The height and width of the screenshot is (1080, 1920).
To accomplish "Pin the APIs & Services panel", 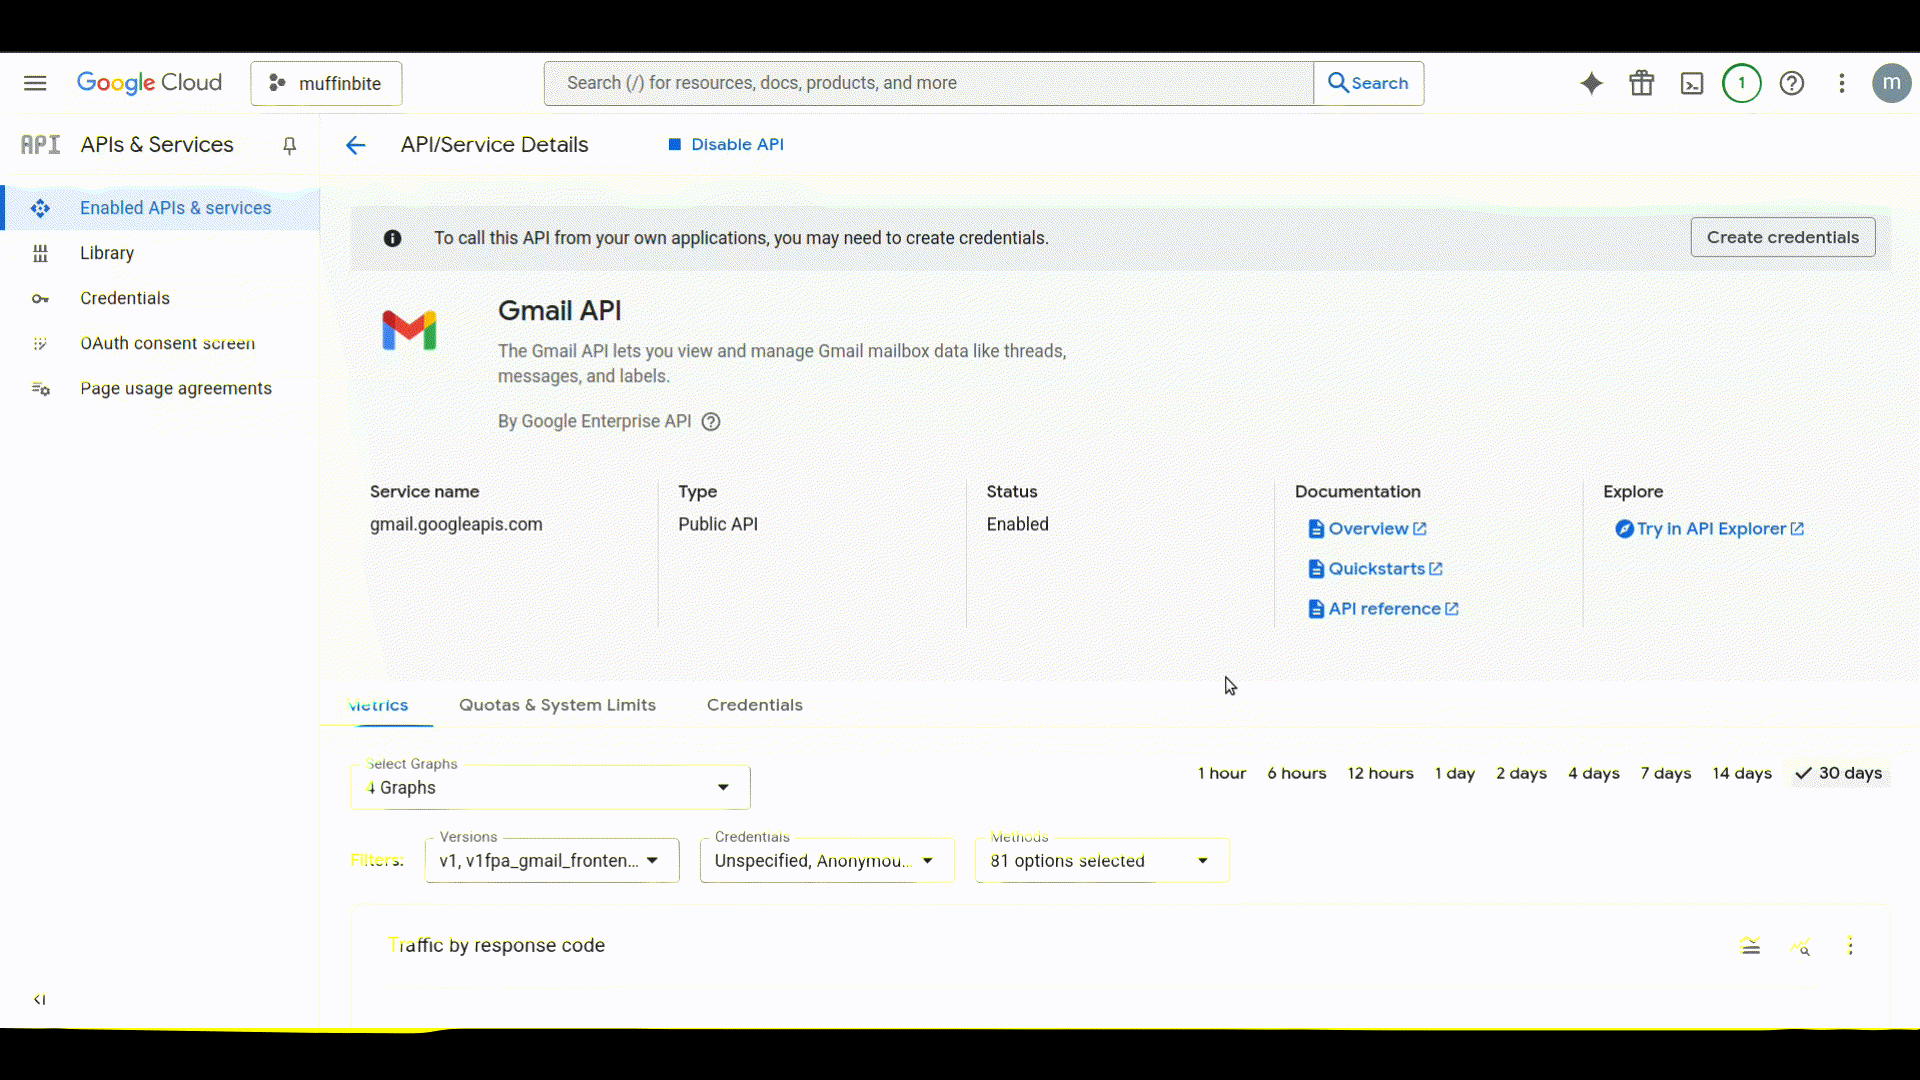I will point(289,146).
